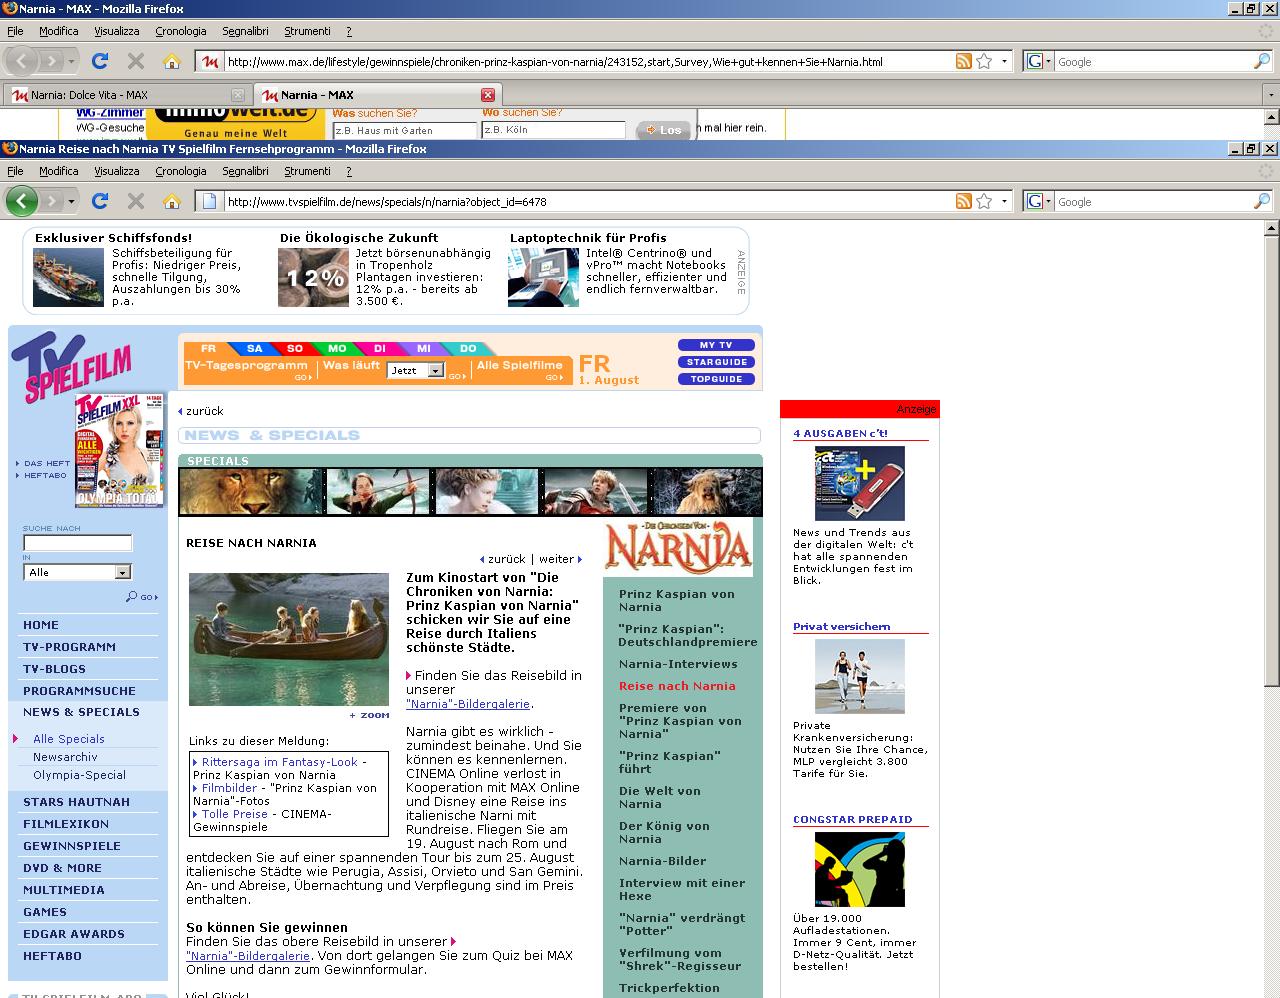Screen dimensions: 1280x998
Task: Open URL dropdown in max.de address bar
Action: 1005,61
